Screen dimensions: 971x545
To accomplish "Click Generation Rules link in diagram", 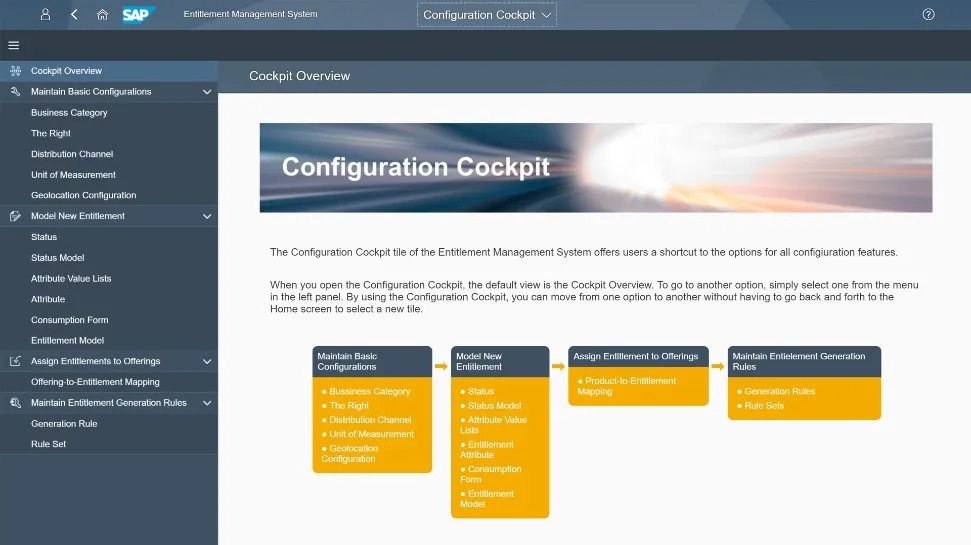I will [x=780, y=391].
